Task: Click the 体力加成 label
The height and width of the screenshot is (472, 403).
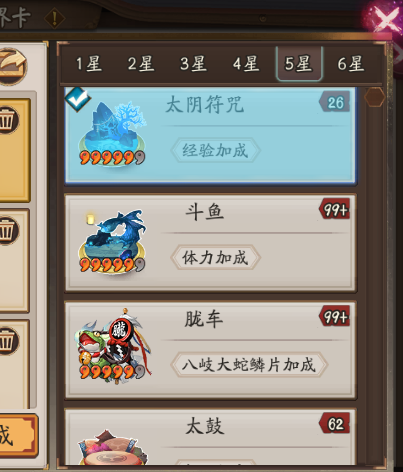Action: tap(215, 257)
